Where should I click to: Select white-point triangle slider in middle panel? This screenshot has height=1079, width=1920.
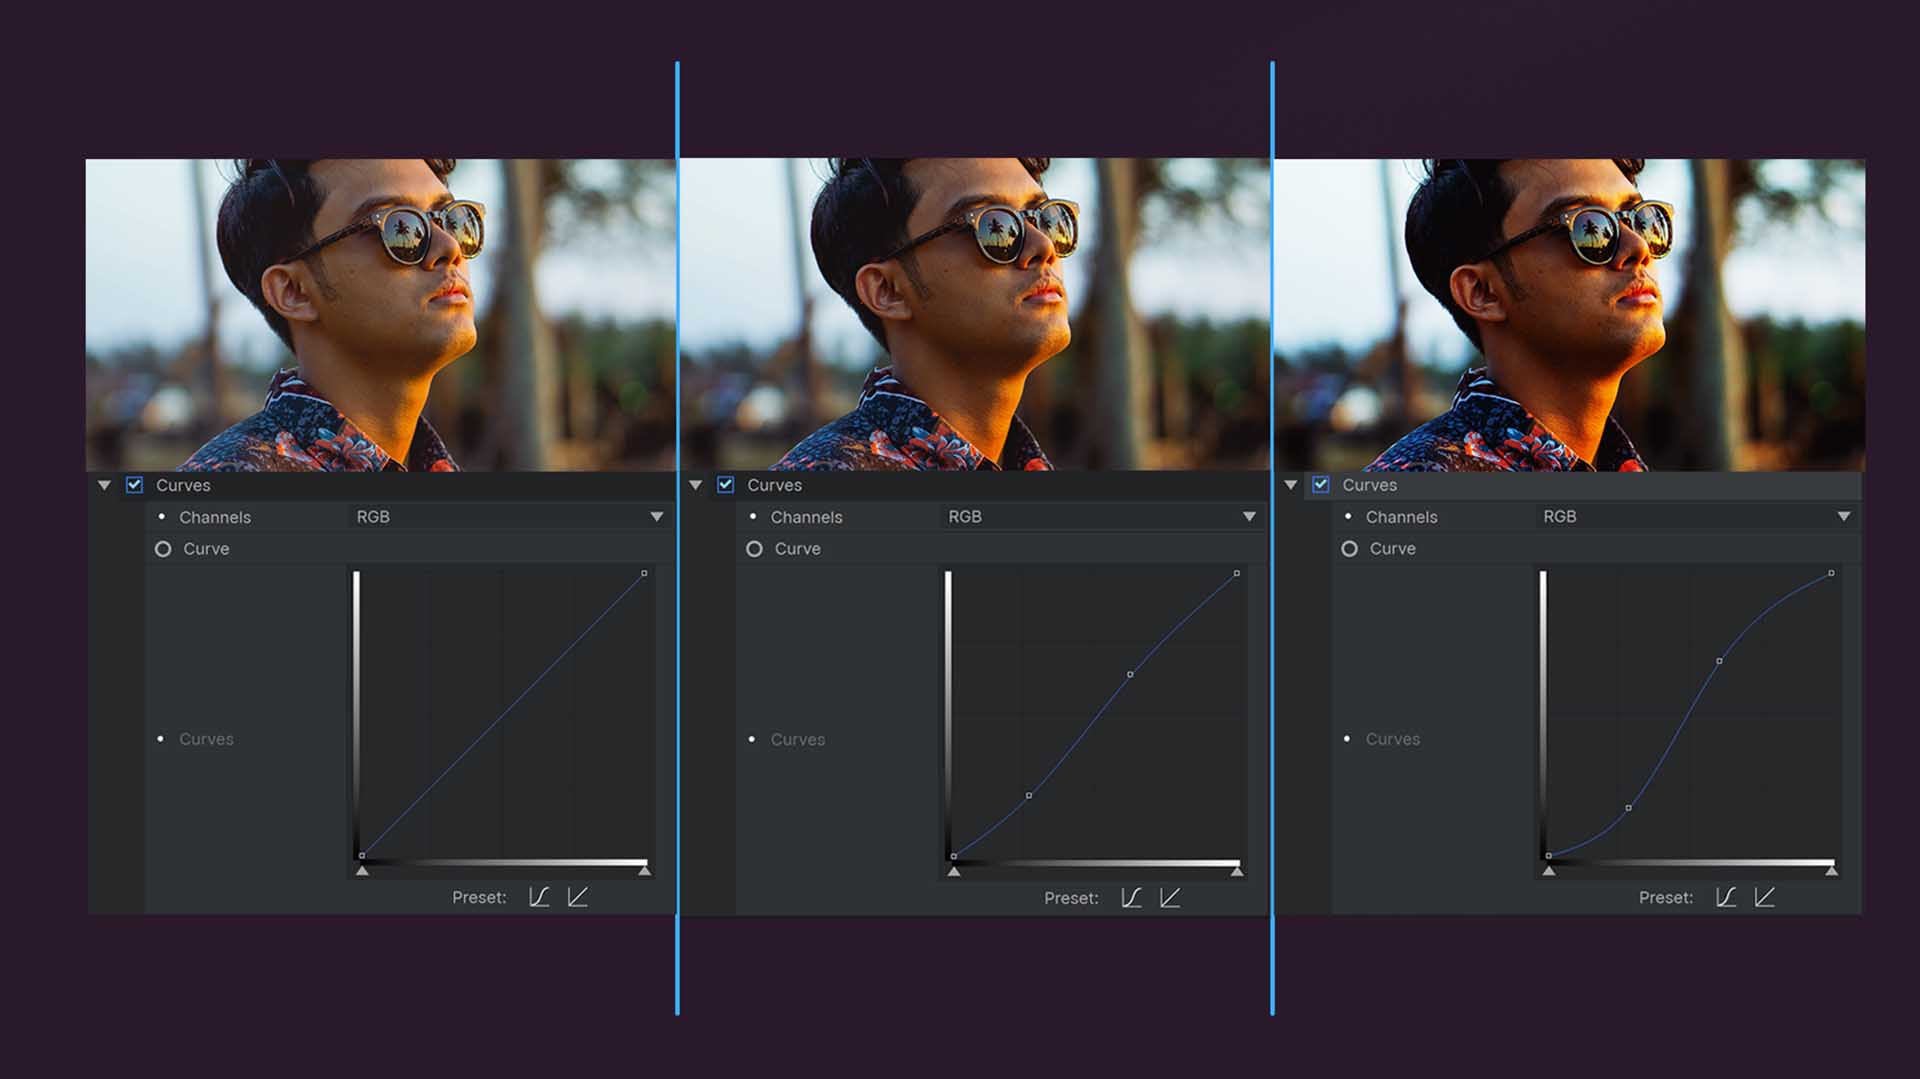click(1237, 871)
